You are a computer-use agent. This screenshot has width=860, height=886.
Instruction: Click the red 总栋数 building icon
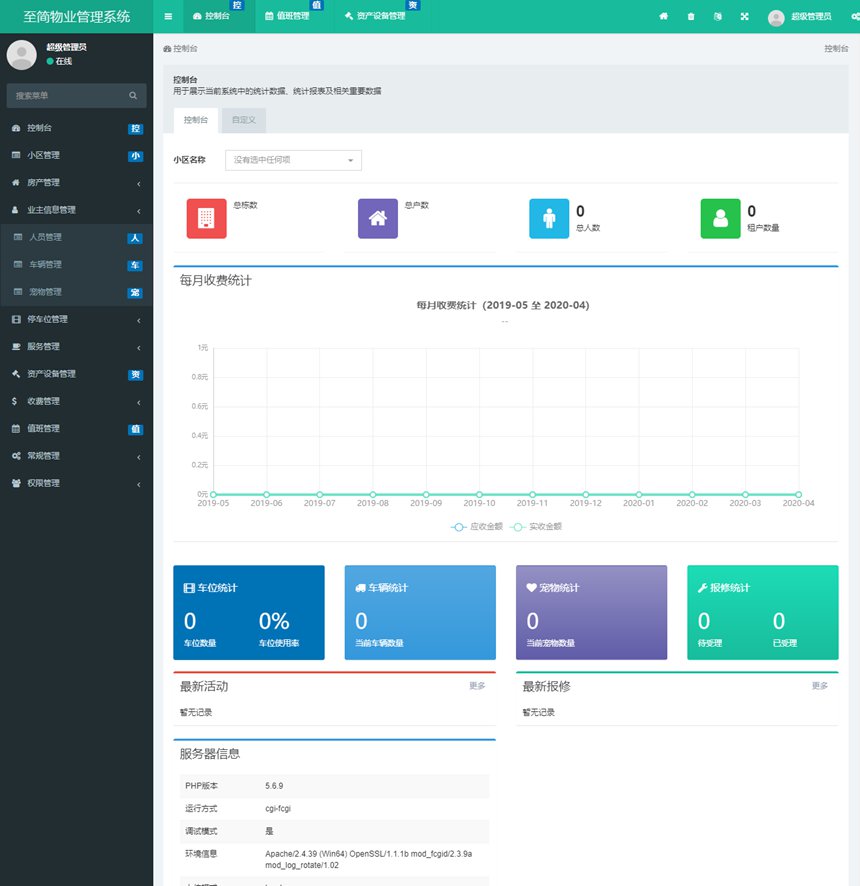[206, 218]
